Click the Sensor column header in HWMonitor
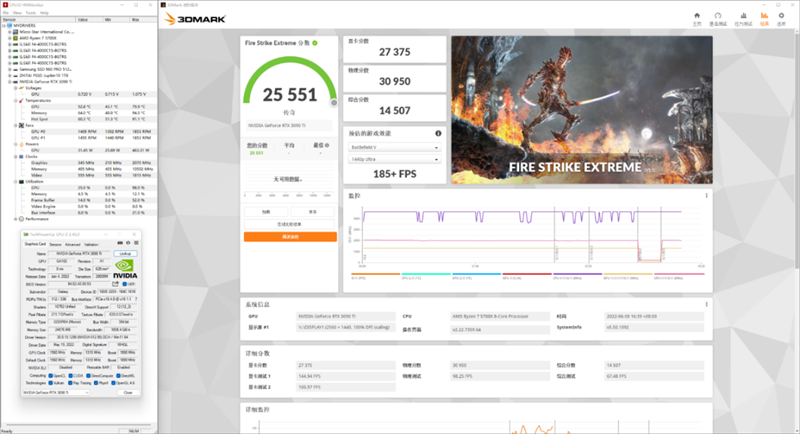Image resolution: width=800 pixels, height=434 pixels. 38,19
